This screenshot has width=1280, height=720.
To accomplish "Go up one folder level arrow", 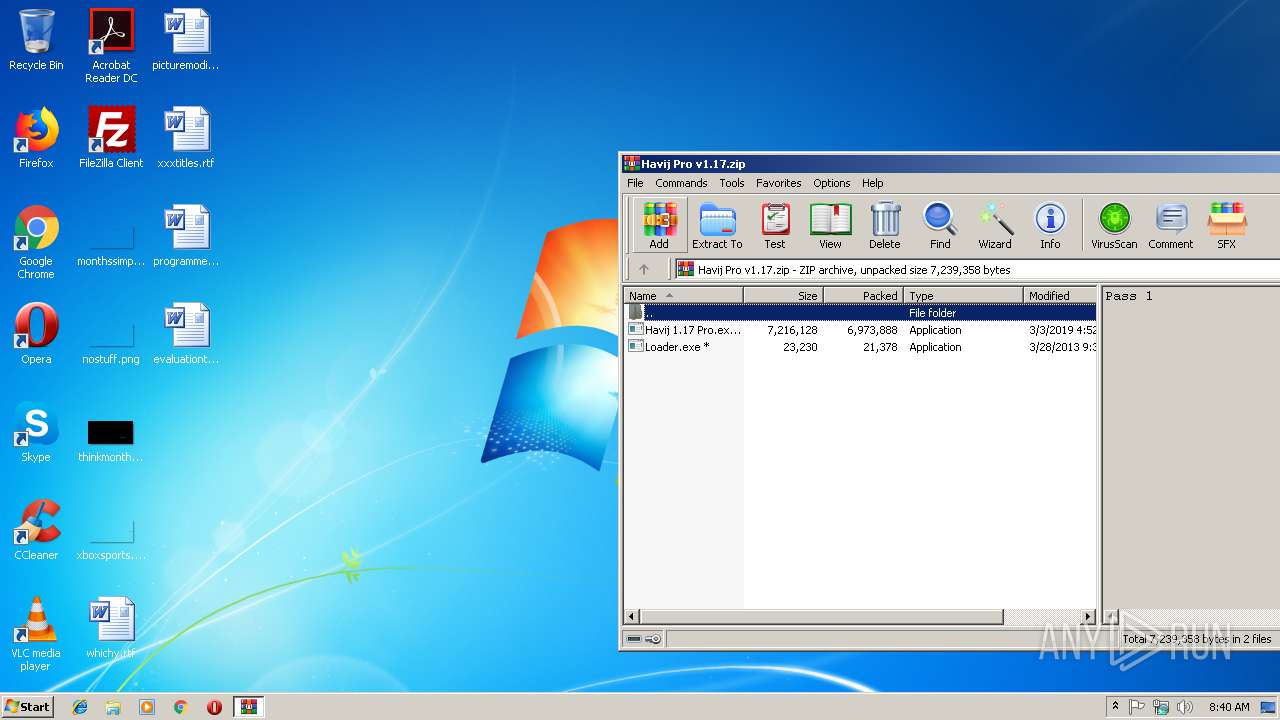I will [x=644, y=269].
